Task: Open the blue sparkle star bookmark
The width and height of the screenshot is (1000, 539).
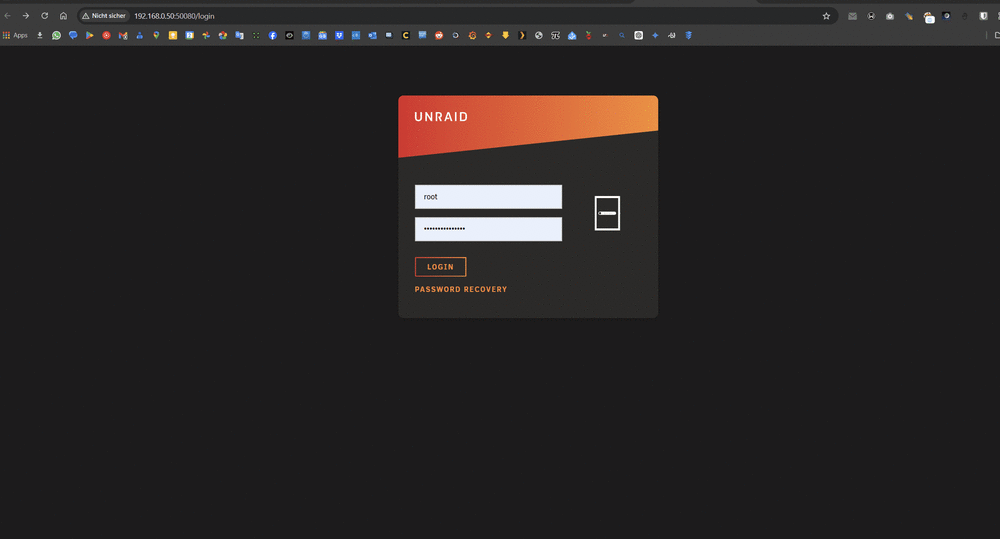Action: click(655, 36)
